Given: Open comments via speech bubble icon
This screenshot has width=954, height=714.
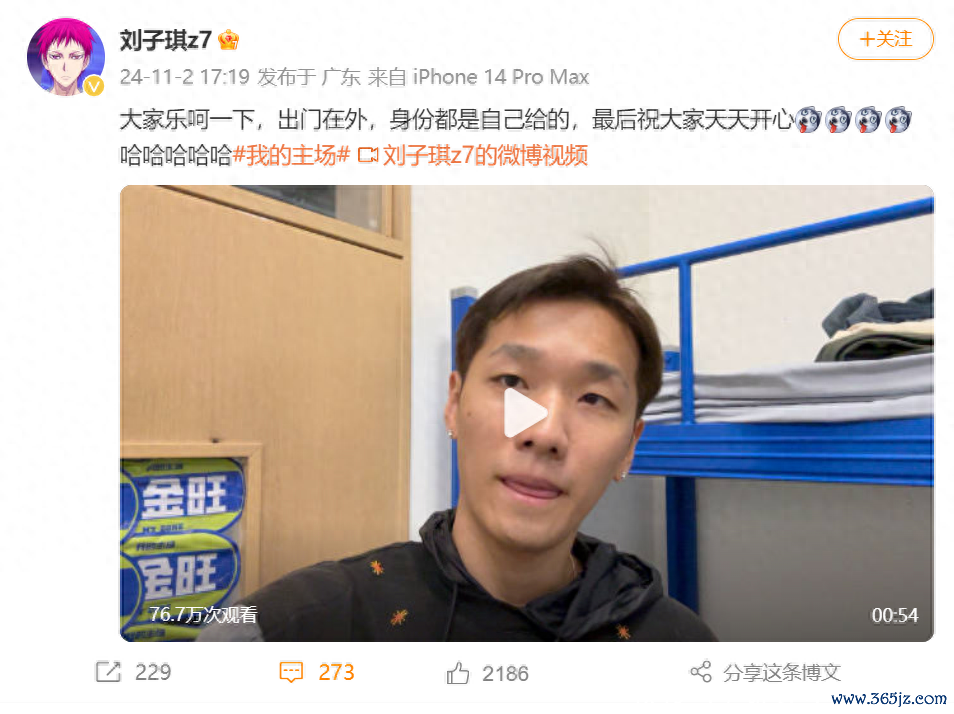Looking at the screenshot, I should point(291,672).
